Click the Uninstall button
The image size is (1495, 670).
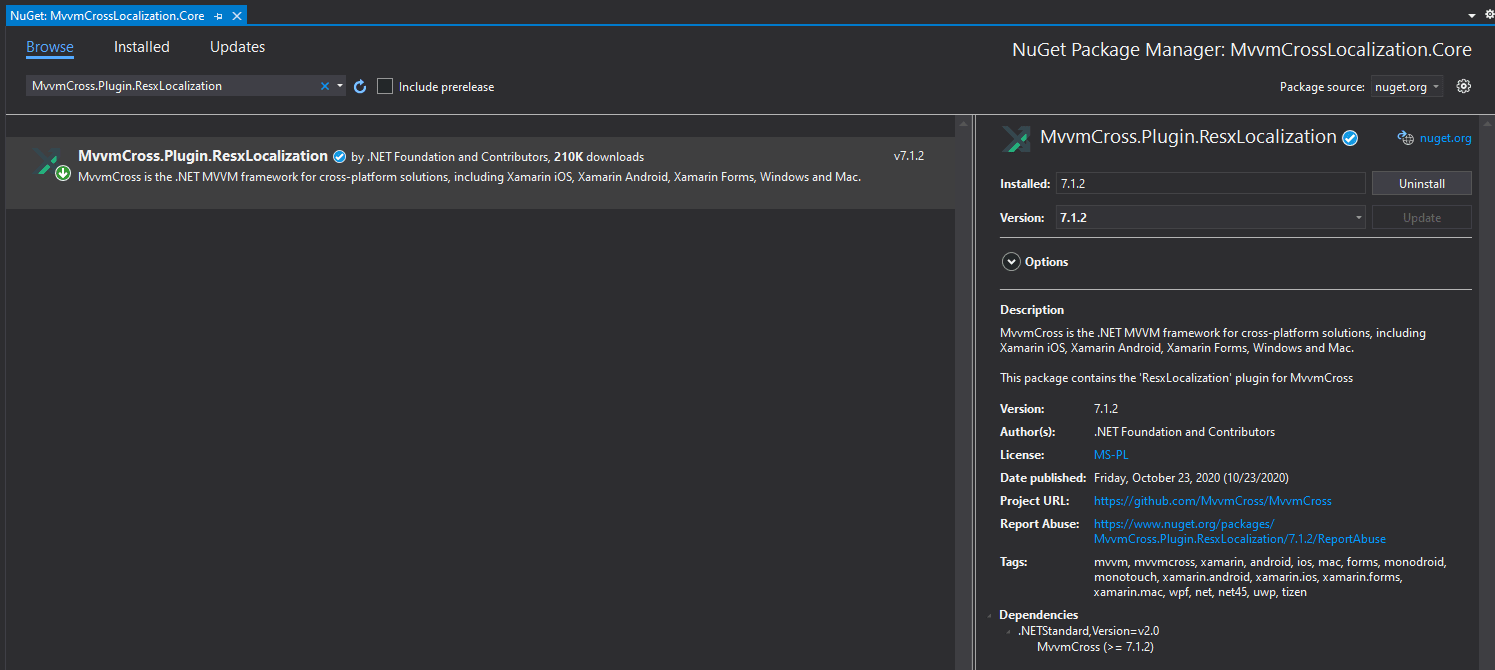tap(1421, 183)
